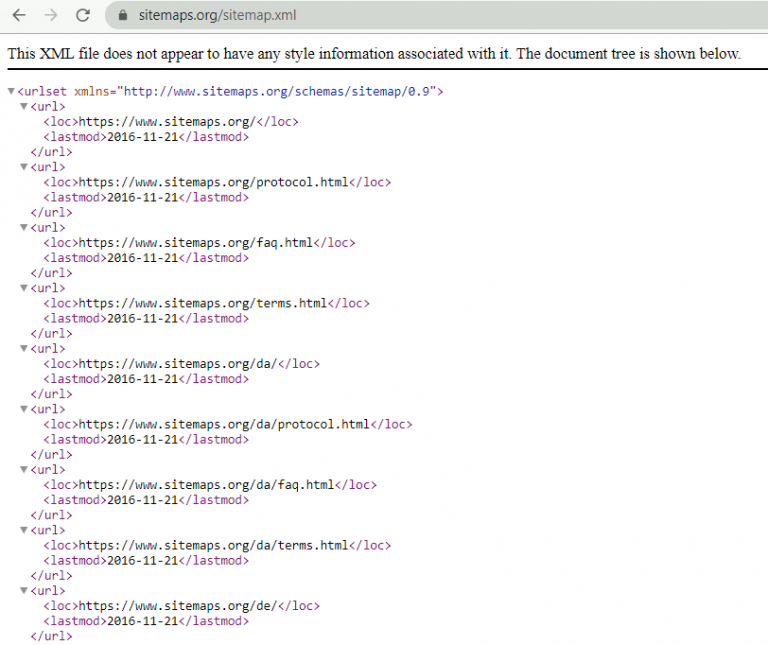Click the lastmod date under org/faq.html

tap(143, 258)
